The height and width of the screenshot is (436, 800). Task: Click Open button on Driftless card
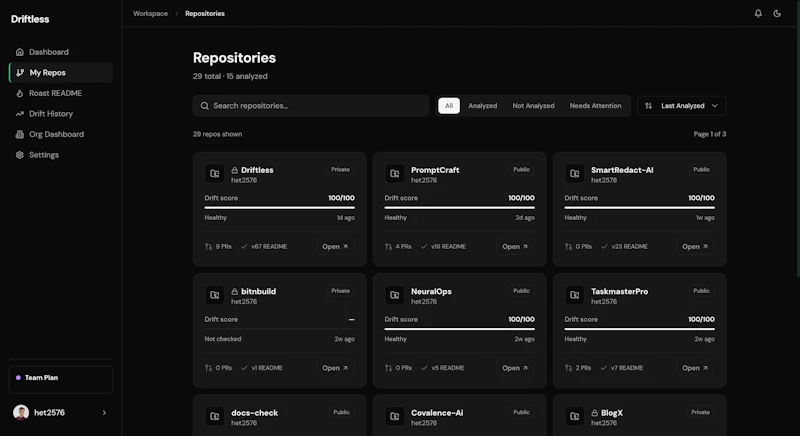pos(335,246)
